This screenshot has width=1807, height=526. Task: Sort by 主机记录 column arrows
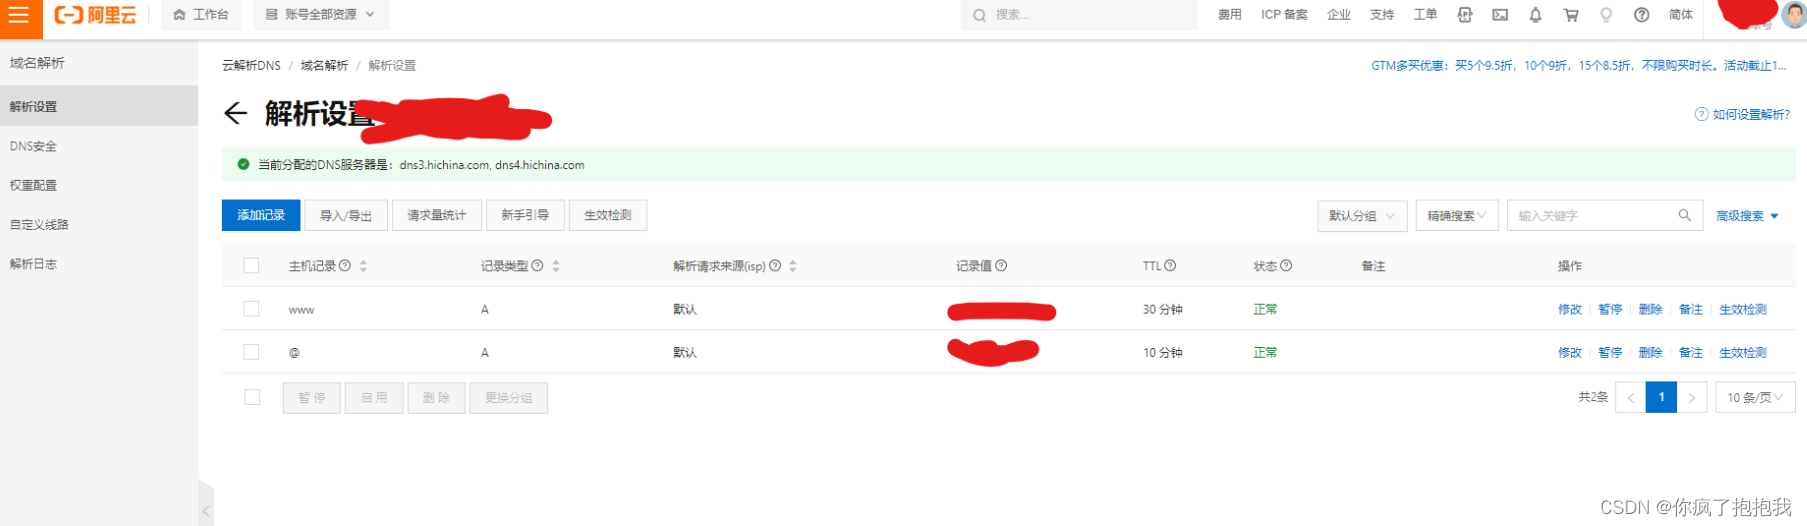click(363, 266)
